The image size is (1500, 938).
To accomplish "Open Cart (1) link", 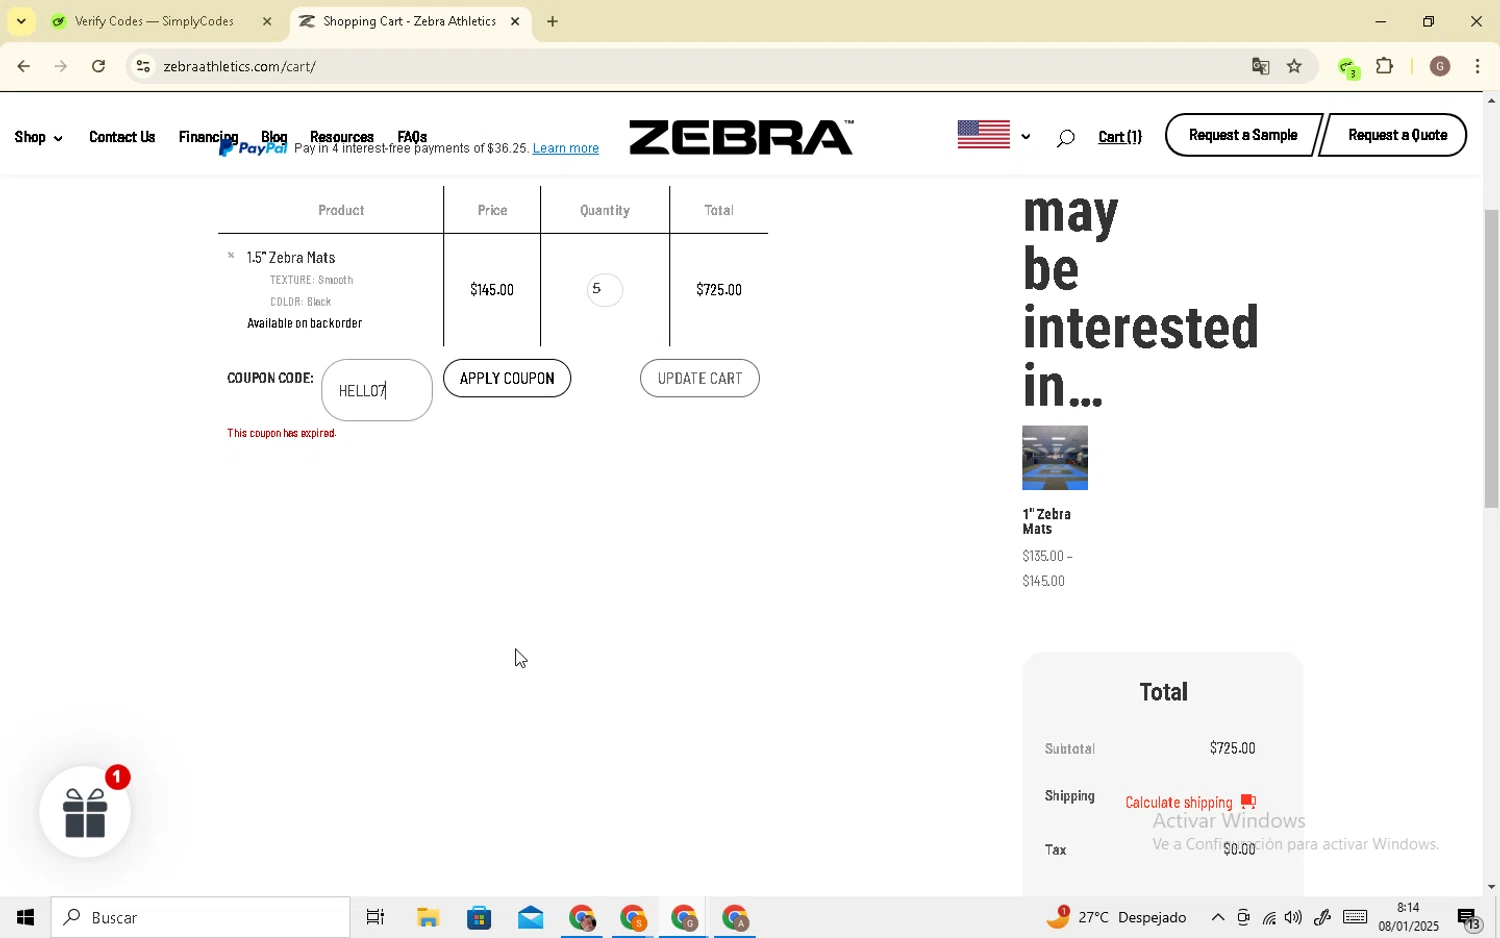I will pos(1120,138).
